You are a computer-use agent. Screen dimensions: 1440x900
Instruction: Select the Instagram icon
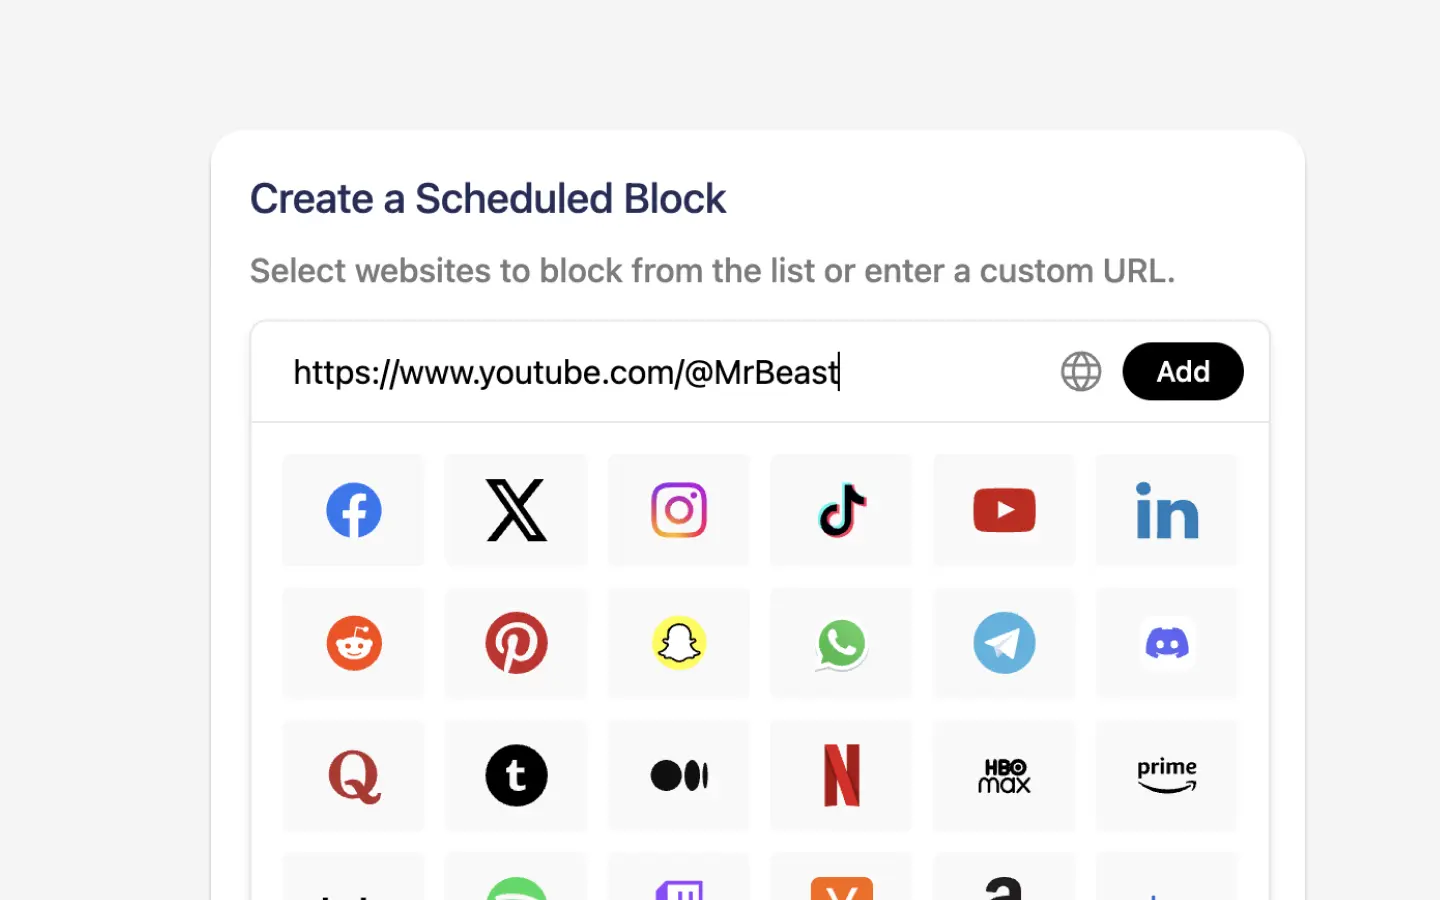679,510
